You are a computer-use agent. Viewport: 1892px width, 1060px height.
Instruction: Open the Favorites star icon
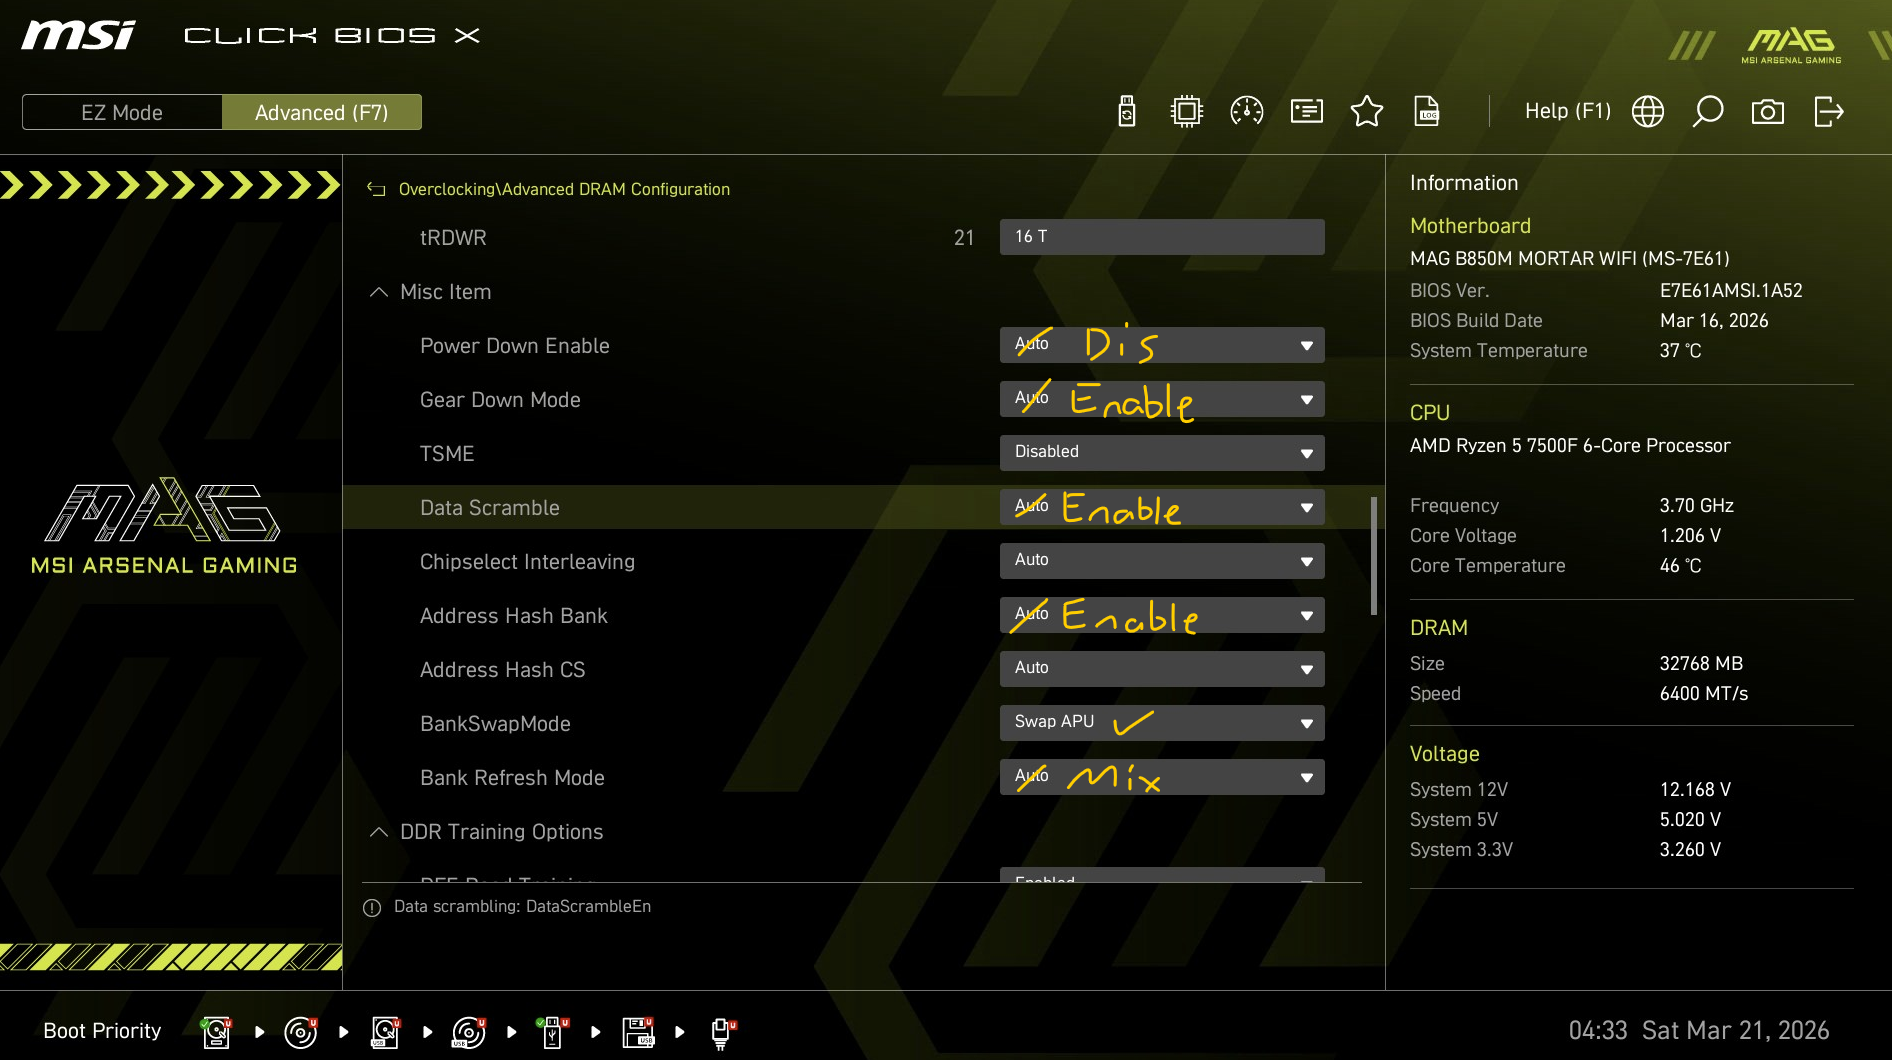(x=1367, y=111)
